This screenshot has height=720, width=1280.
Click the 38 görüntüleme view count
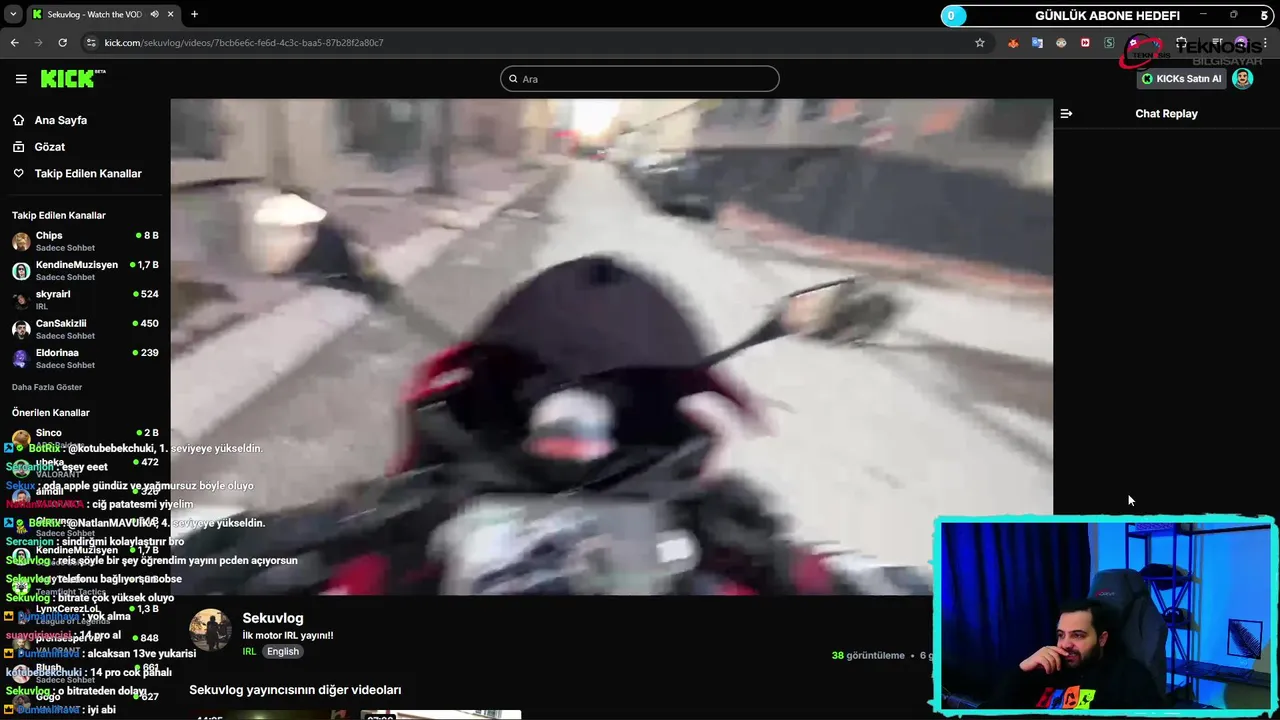[x=868, y=656]
